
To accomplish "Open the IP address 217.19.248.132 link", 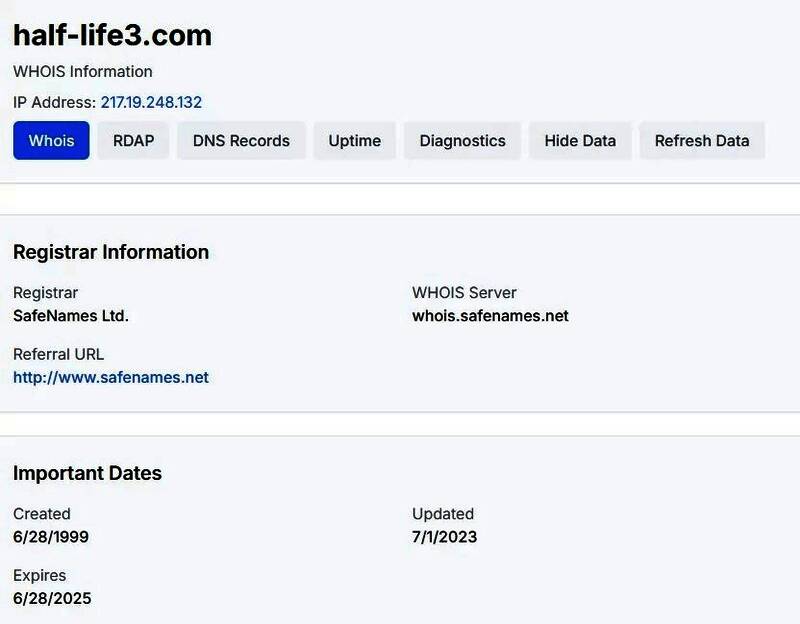I will click(x=151, y=102).
